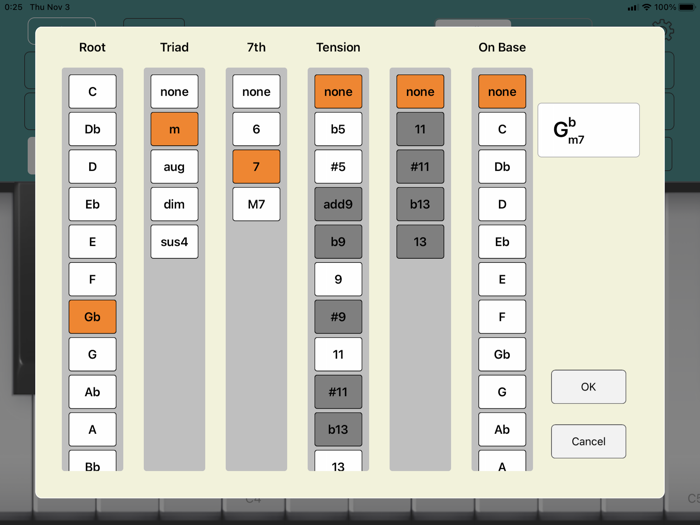The image size is (700, 525).
Task: Select 11 in first Tension column
Action: (x=338, y=354)
